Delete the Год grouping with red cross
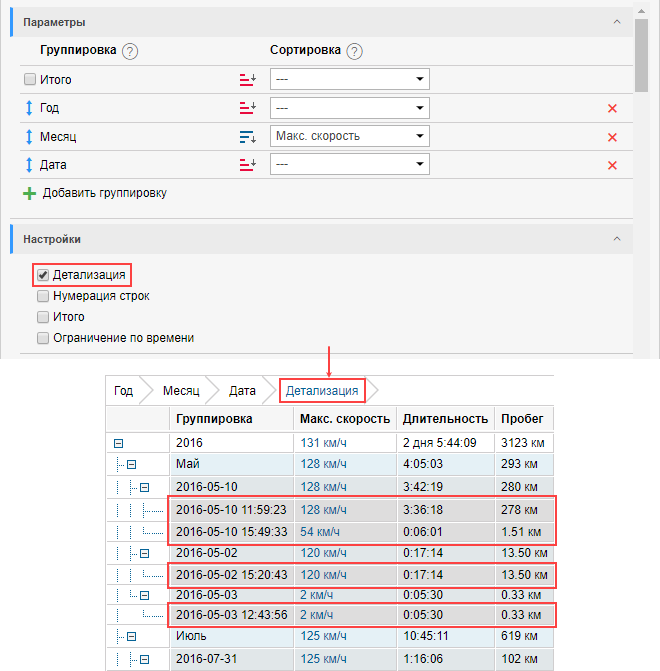Screen dimensions: 660x671 [612, 109]
